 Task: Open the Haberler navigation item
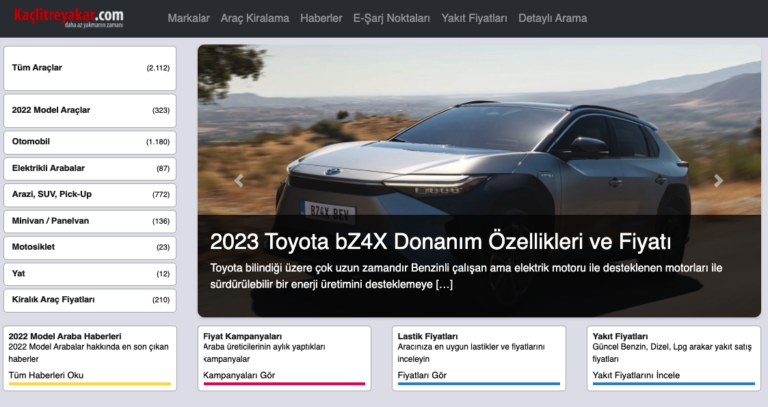(x=321, y=18)
